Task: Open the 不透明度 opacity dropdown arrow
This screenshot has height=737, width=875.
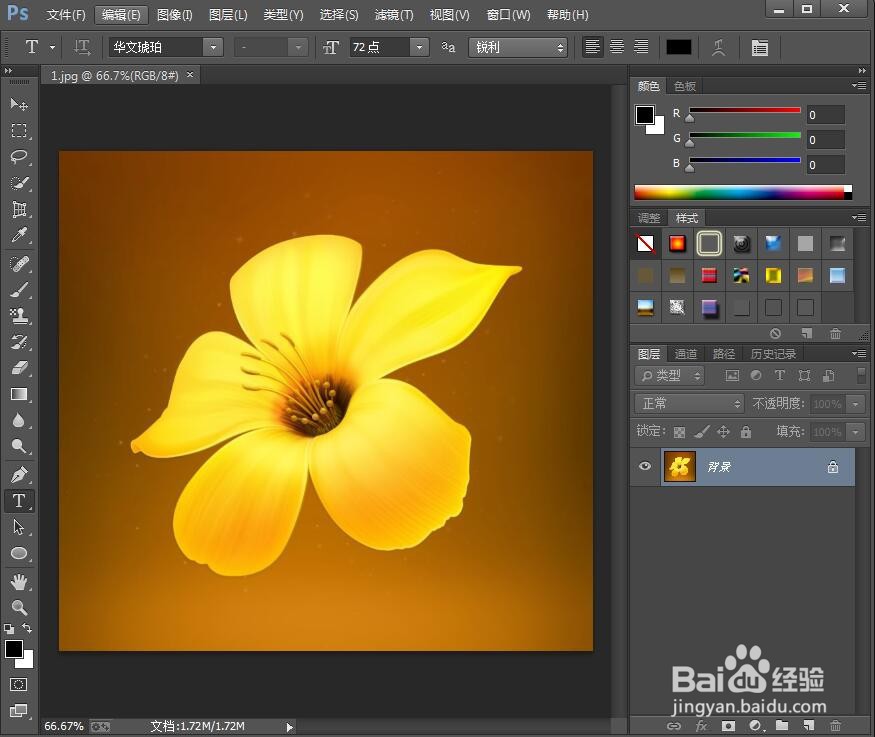Action: (855, 403)
